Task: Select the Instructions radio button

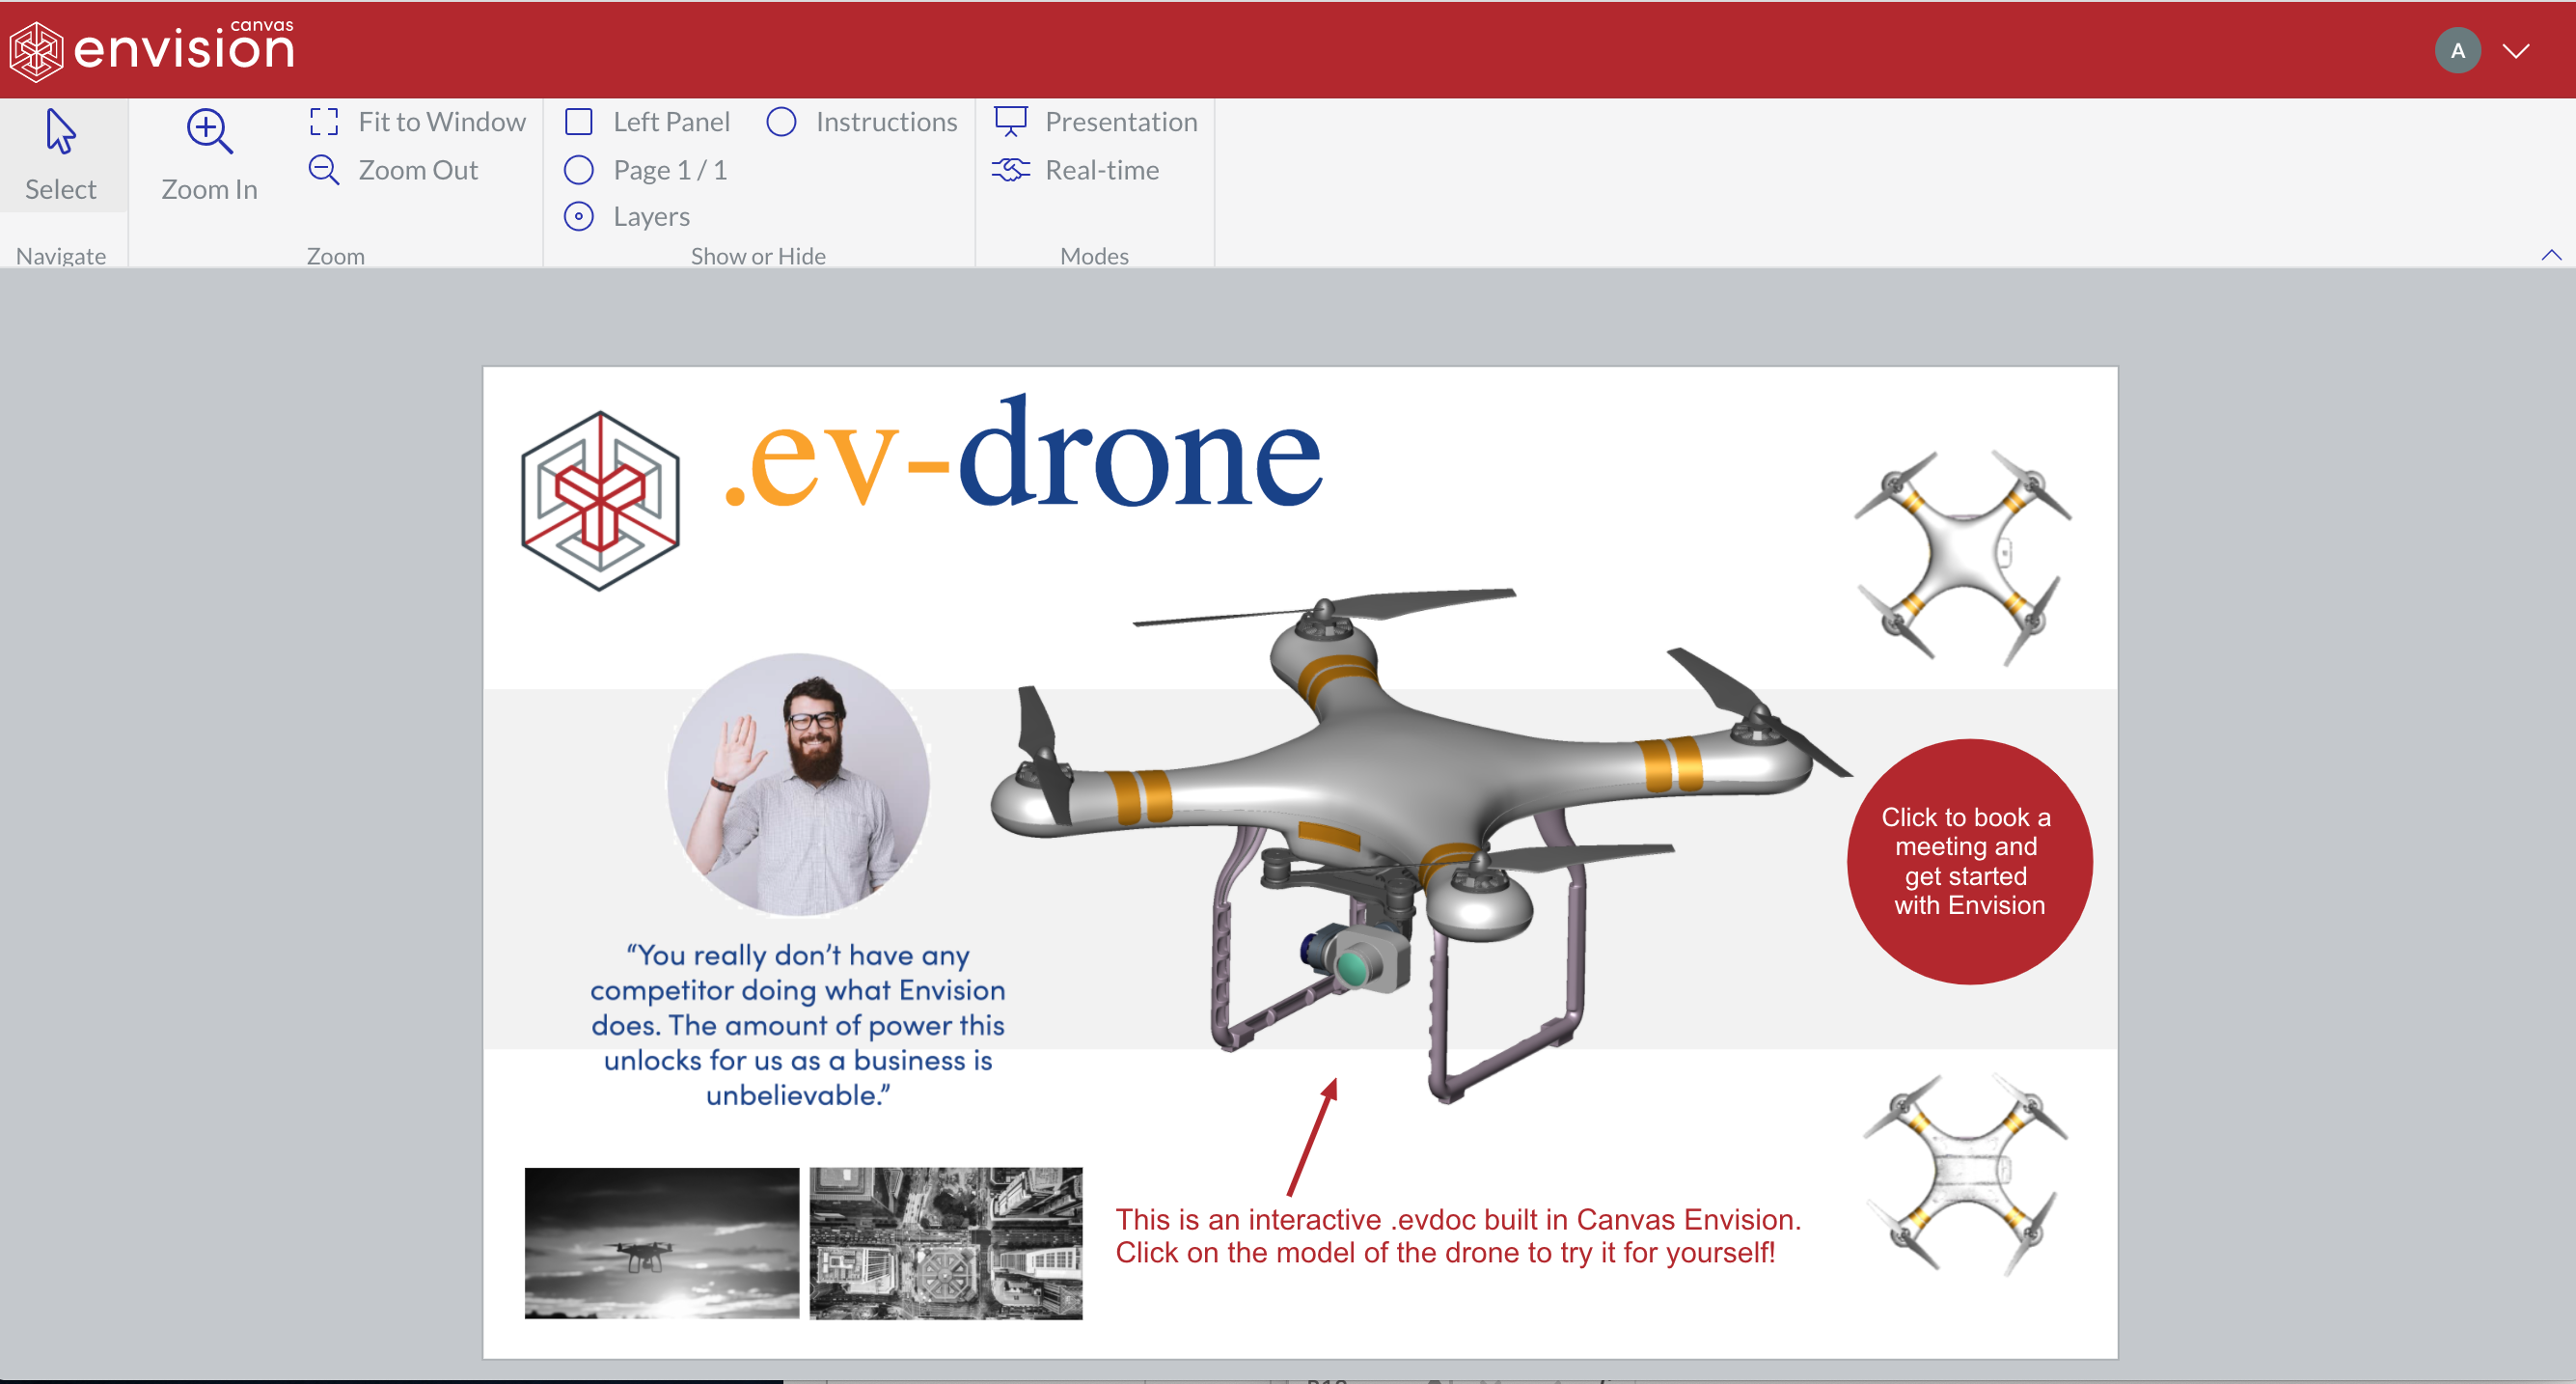Action: [782, 121]
